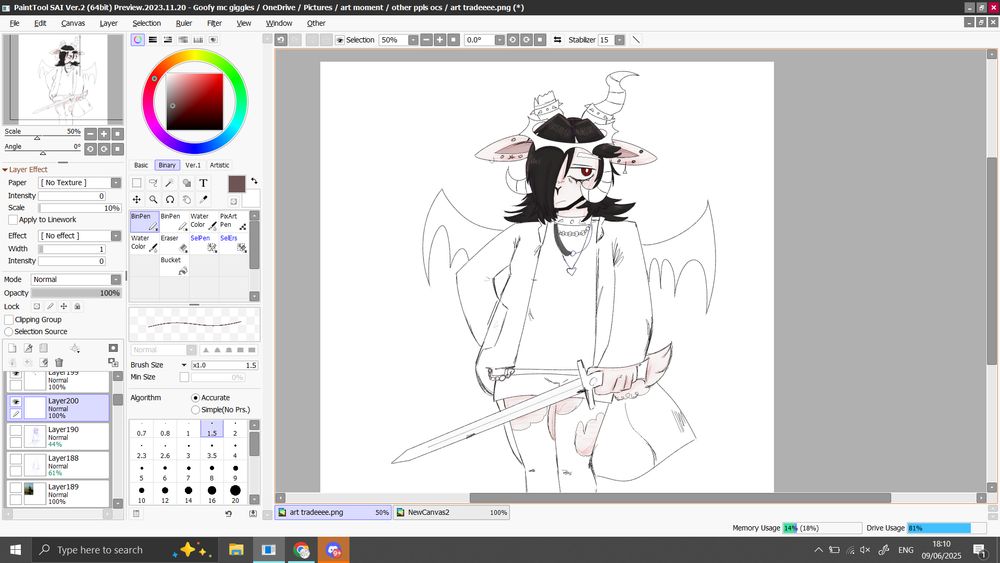Enable the Clipping Group checkbox
Screen dimensions: 1000x563
9,319
